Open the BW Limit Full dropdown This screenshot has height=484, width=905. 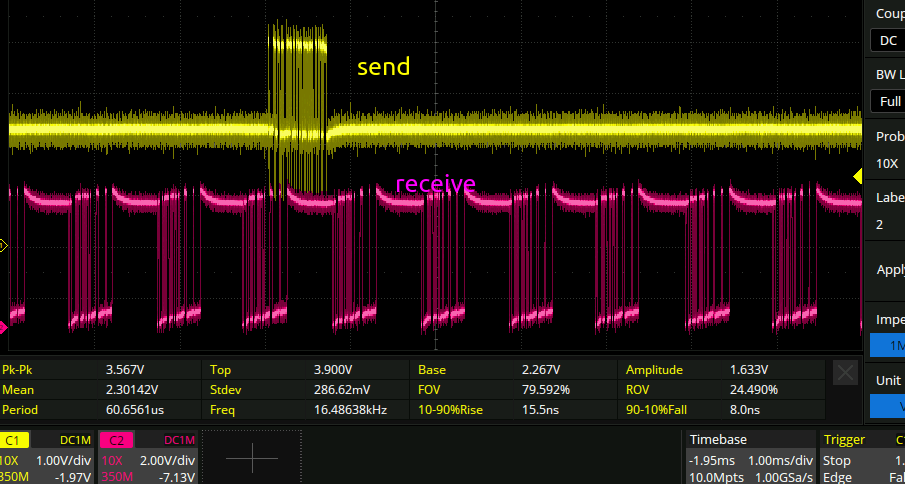(x=887, y=101)
